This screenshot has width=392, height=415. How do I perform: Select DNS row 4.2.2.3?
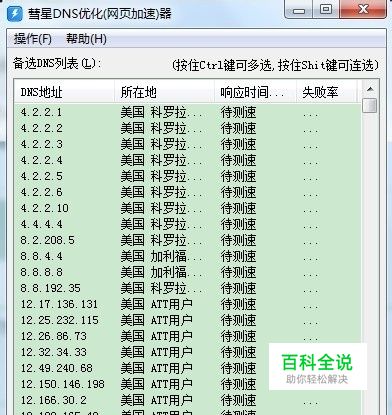pyautogui.click(x=188, y=144)
